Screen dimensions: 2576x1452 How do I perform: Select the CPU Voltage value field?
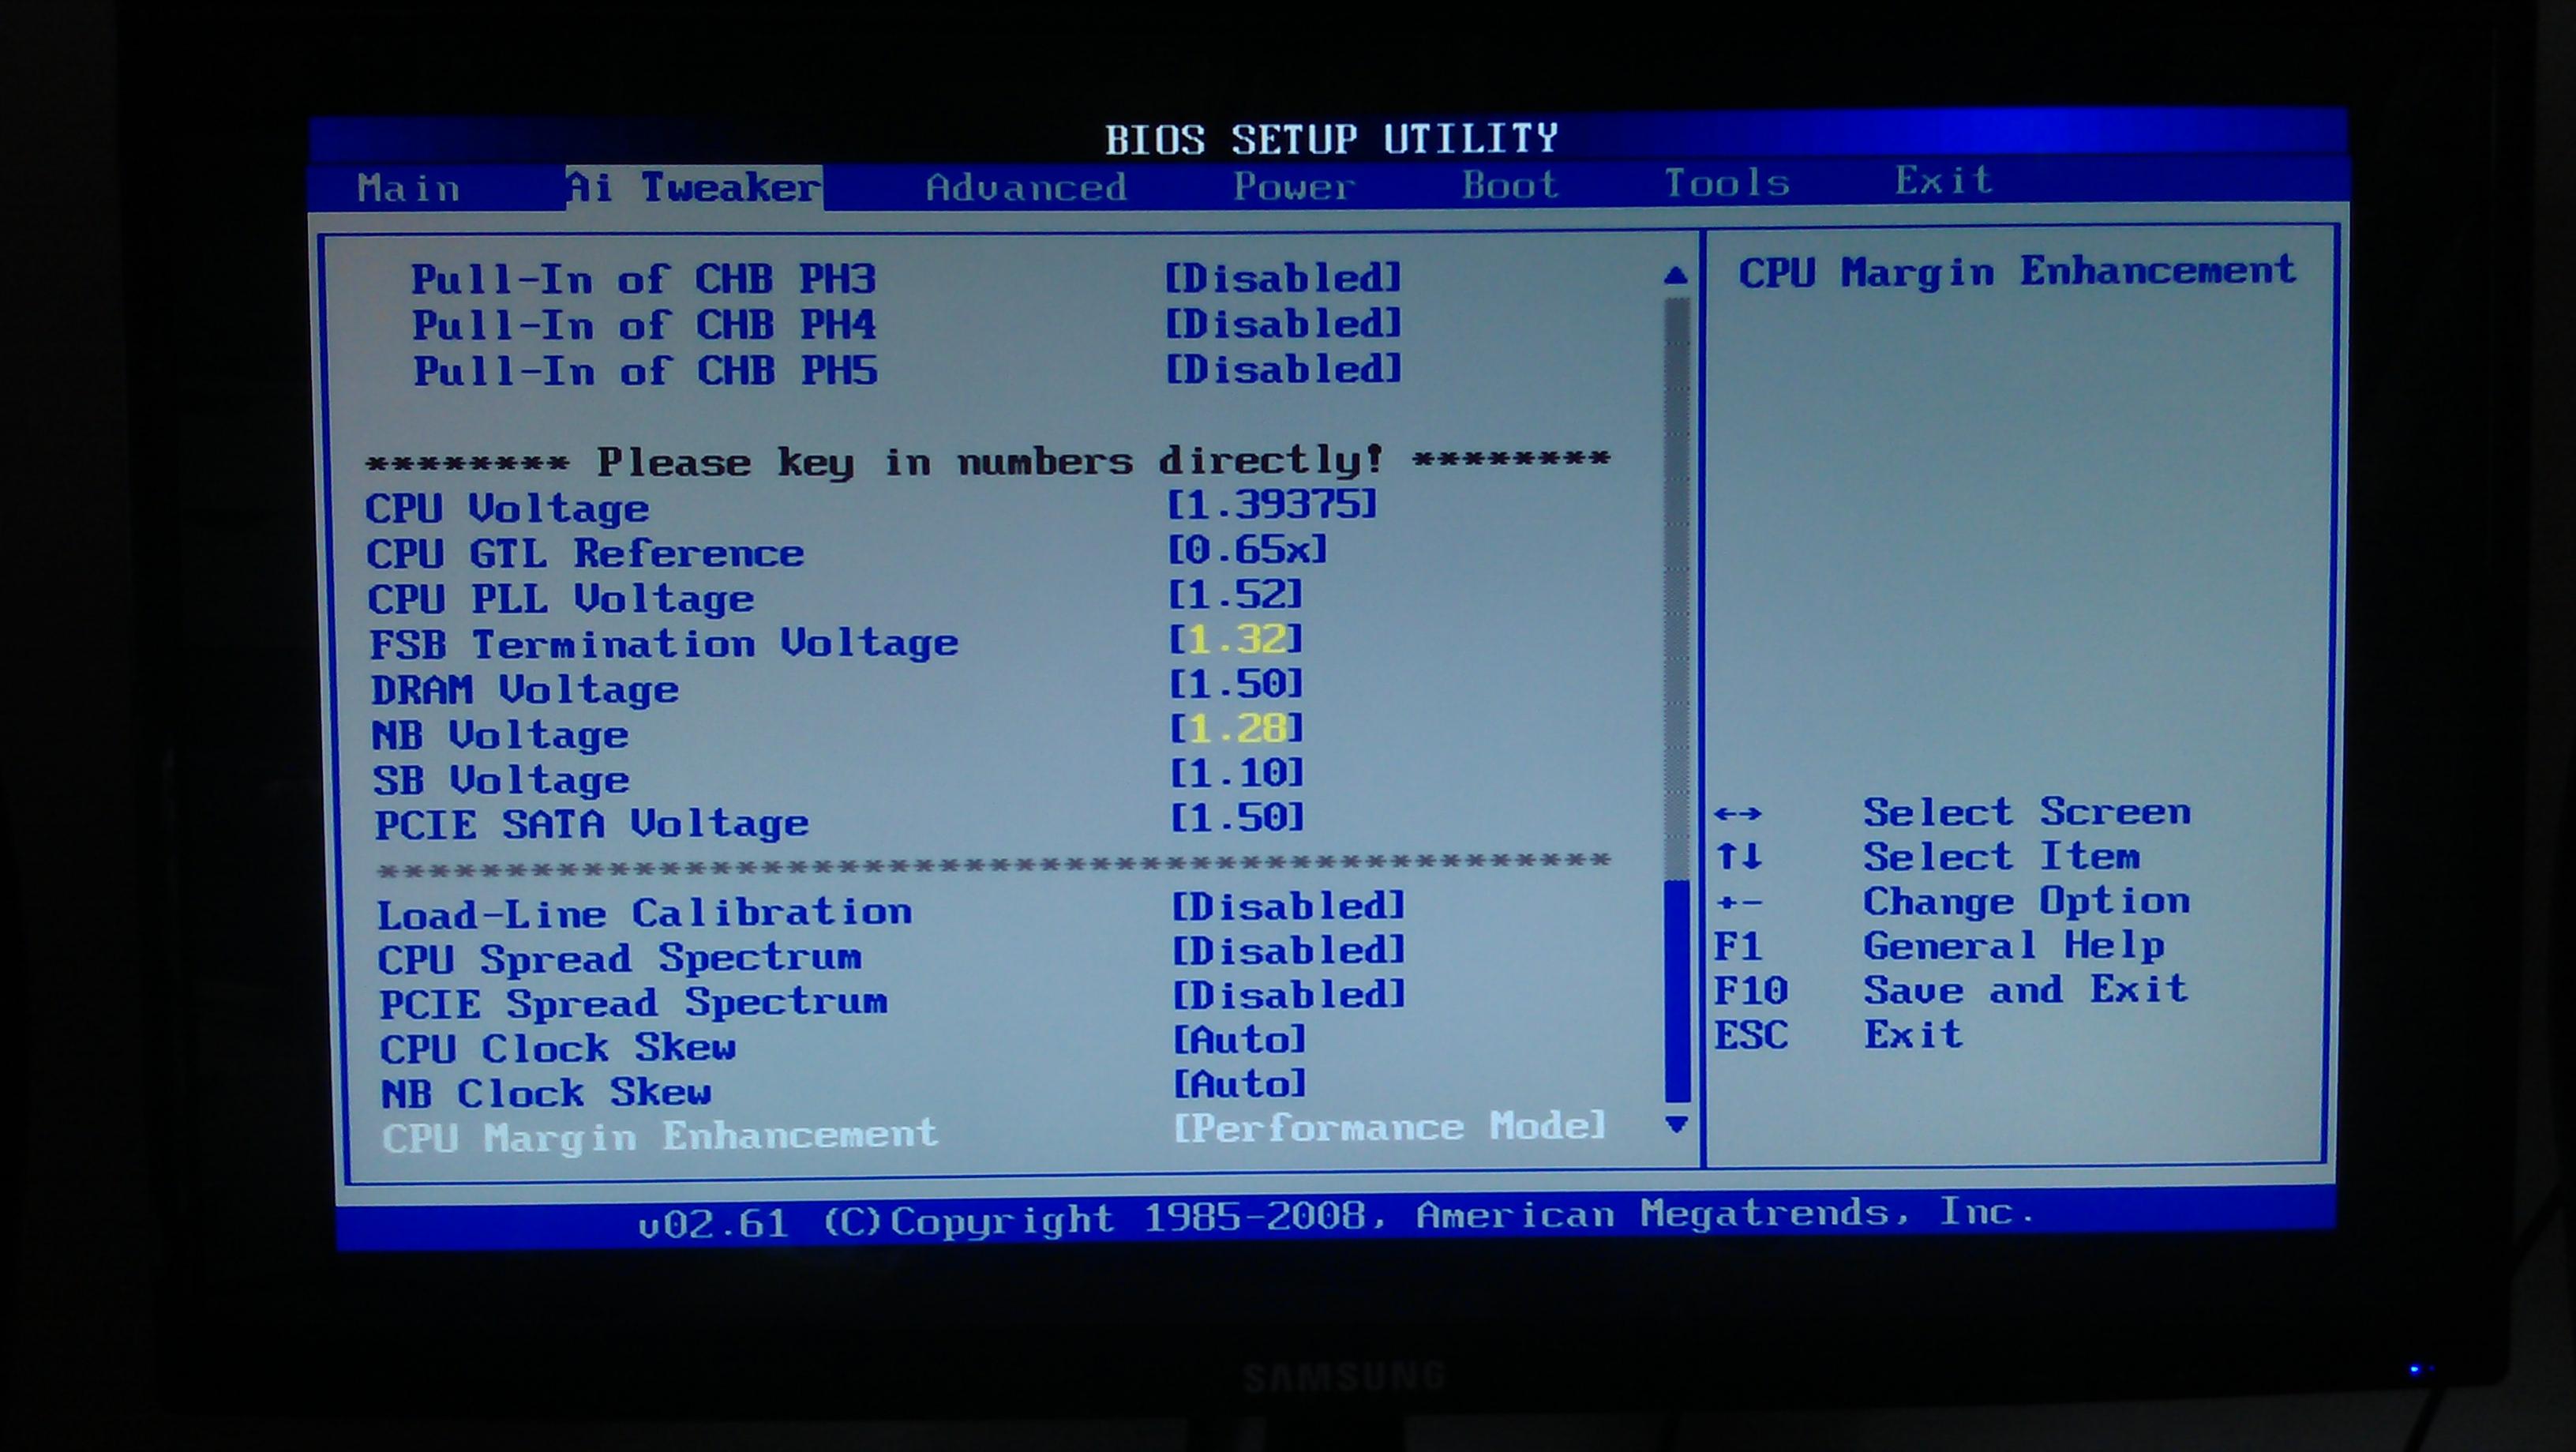click(1272, 504)
